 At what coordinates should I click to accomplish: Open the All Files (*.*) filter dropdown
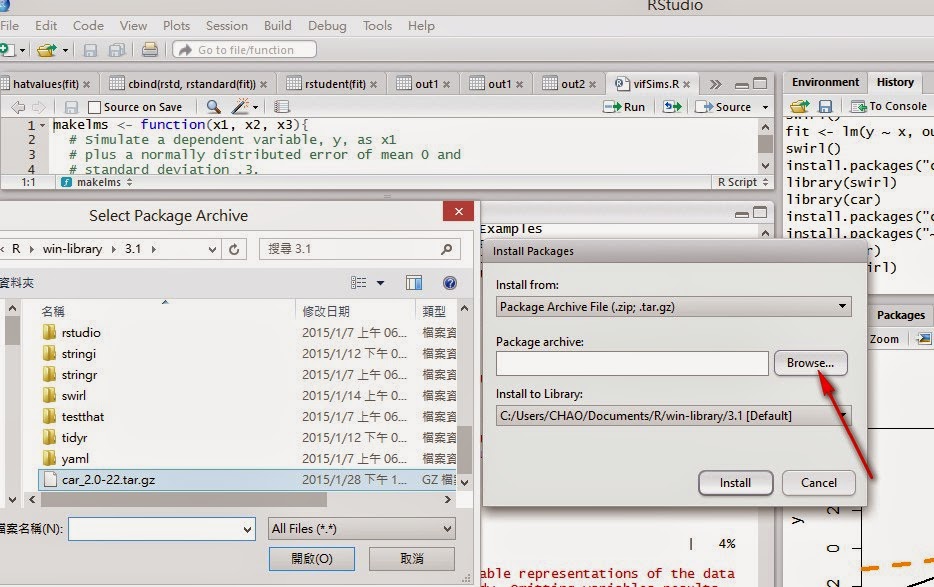coord(362,529)
